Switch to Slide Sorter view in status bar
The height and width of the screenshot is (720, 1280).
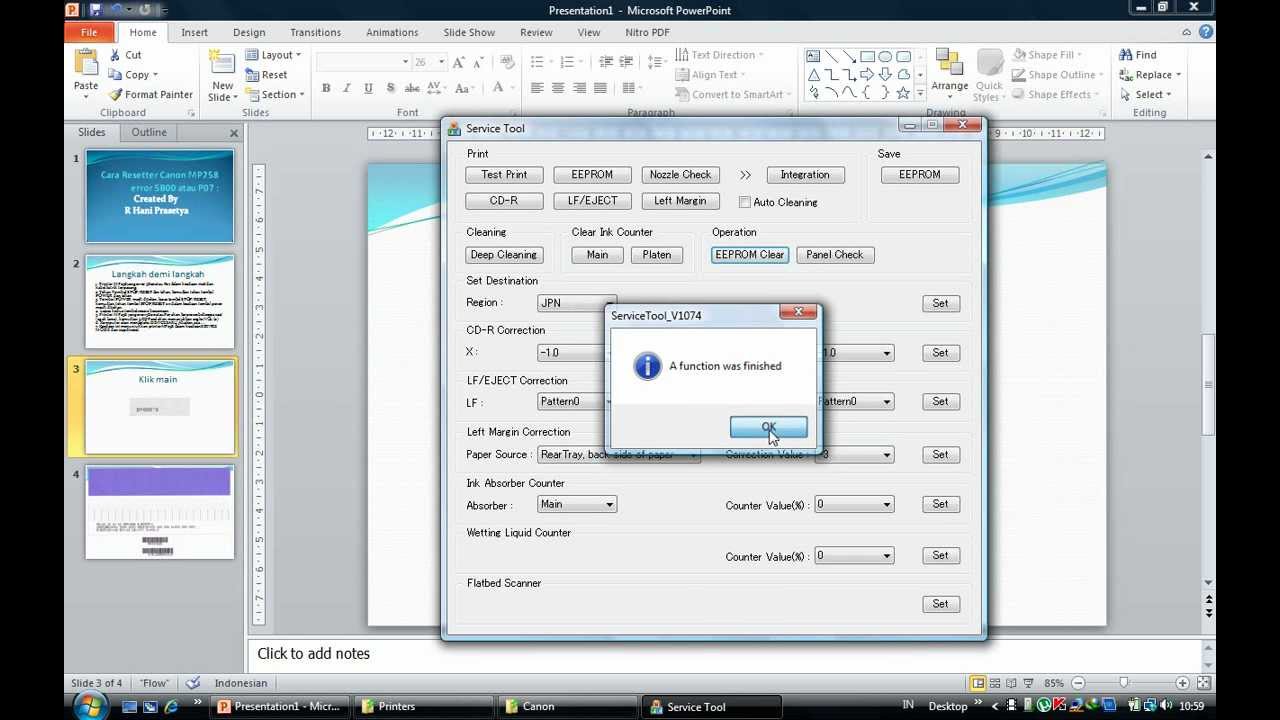coord(995,683)
